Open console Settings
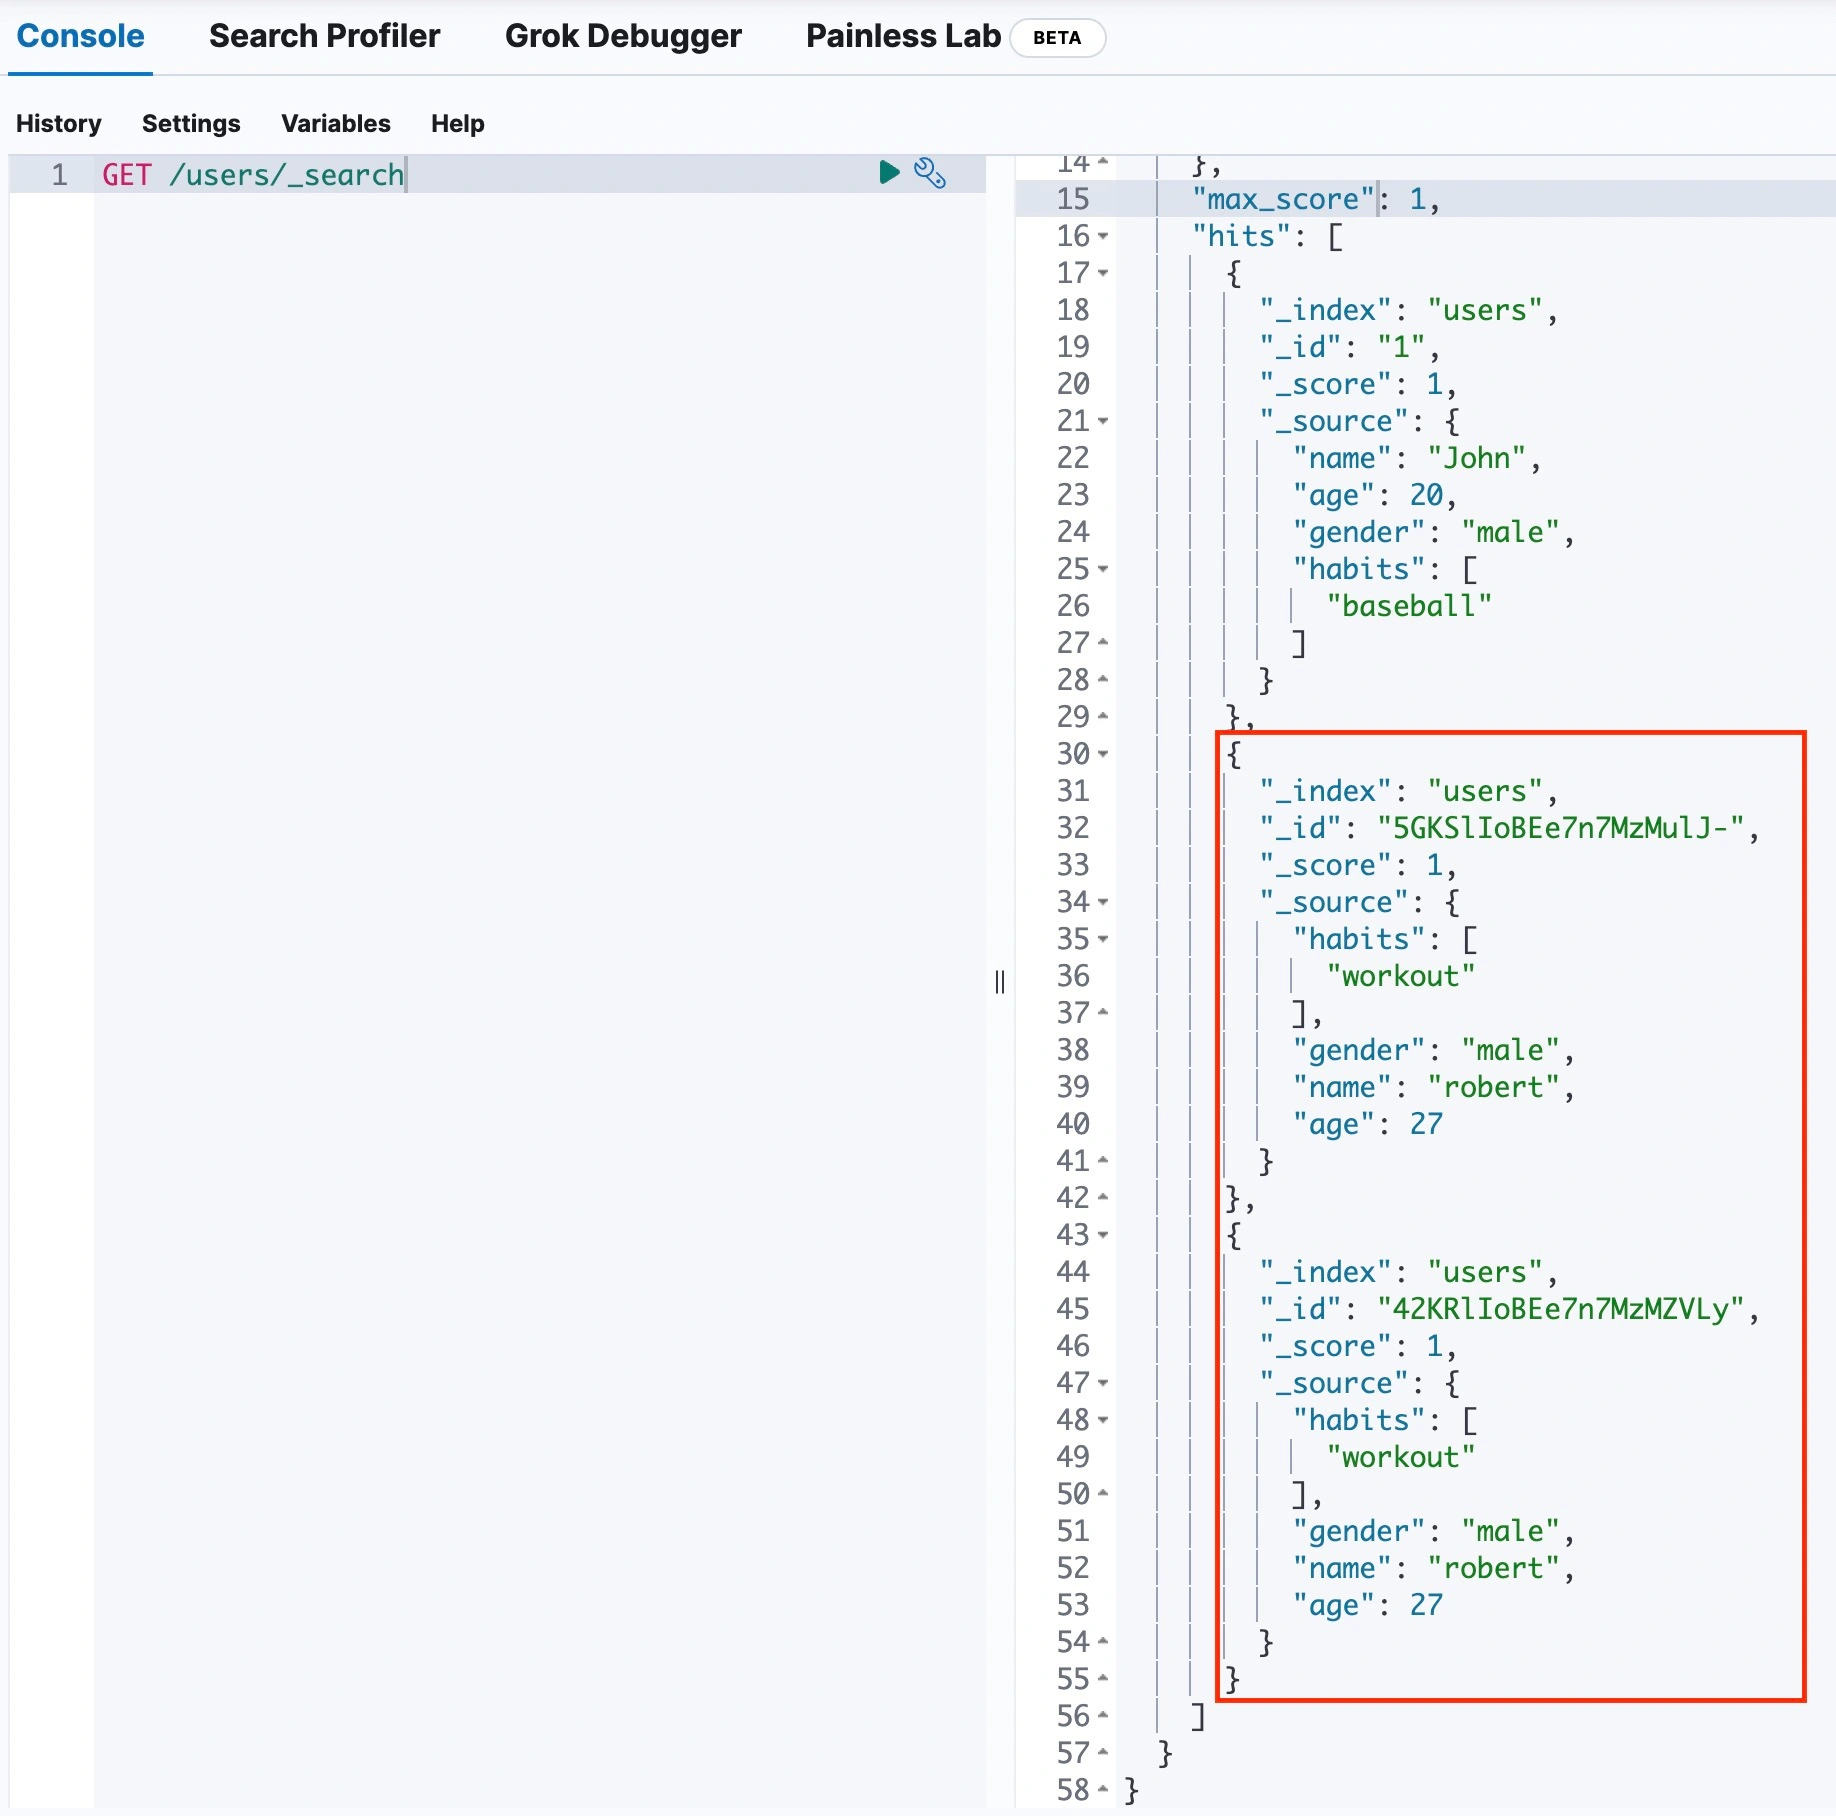 [191, 123]
